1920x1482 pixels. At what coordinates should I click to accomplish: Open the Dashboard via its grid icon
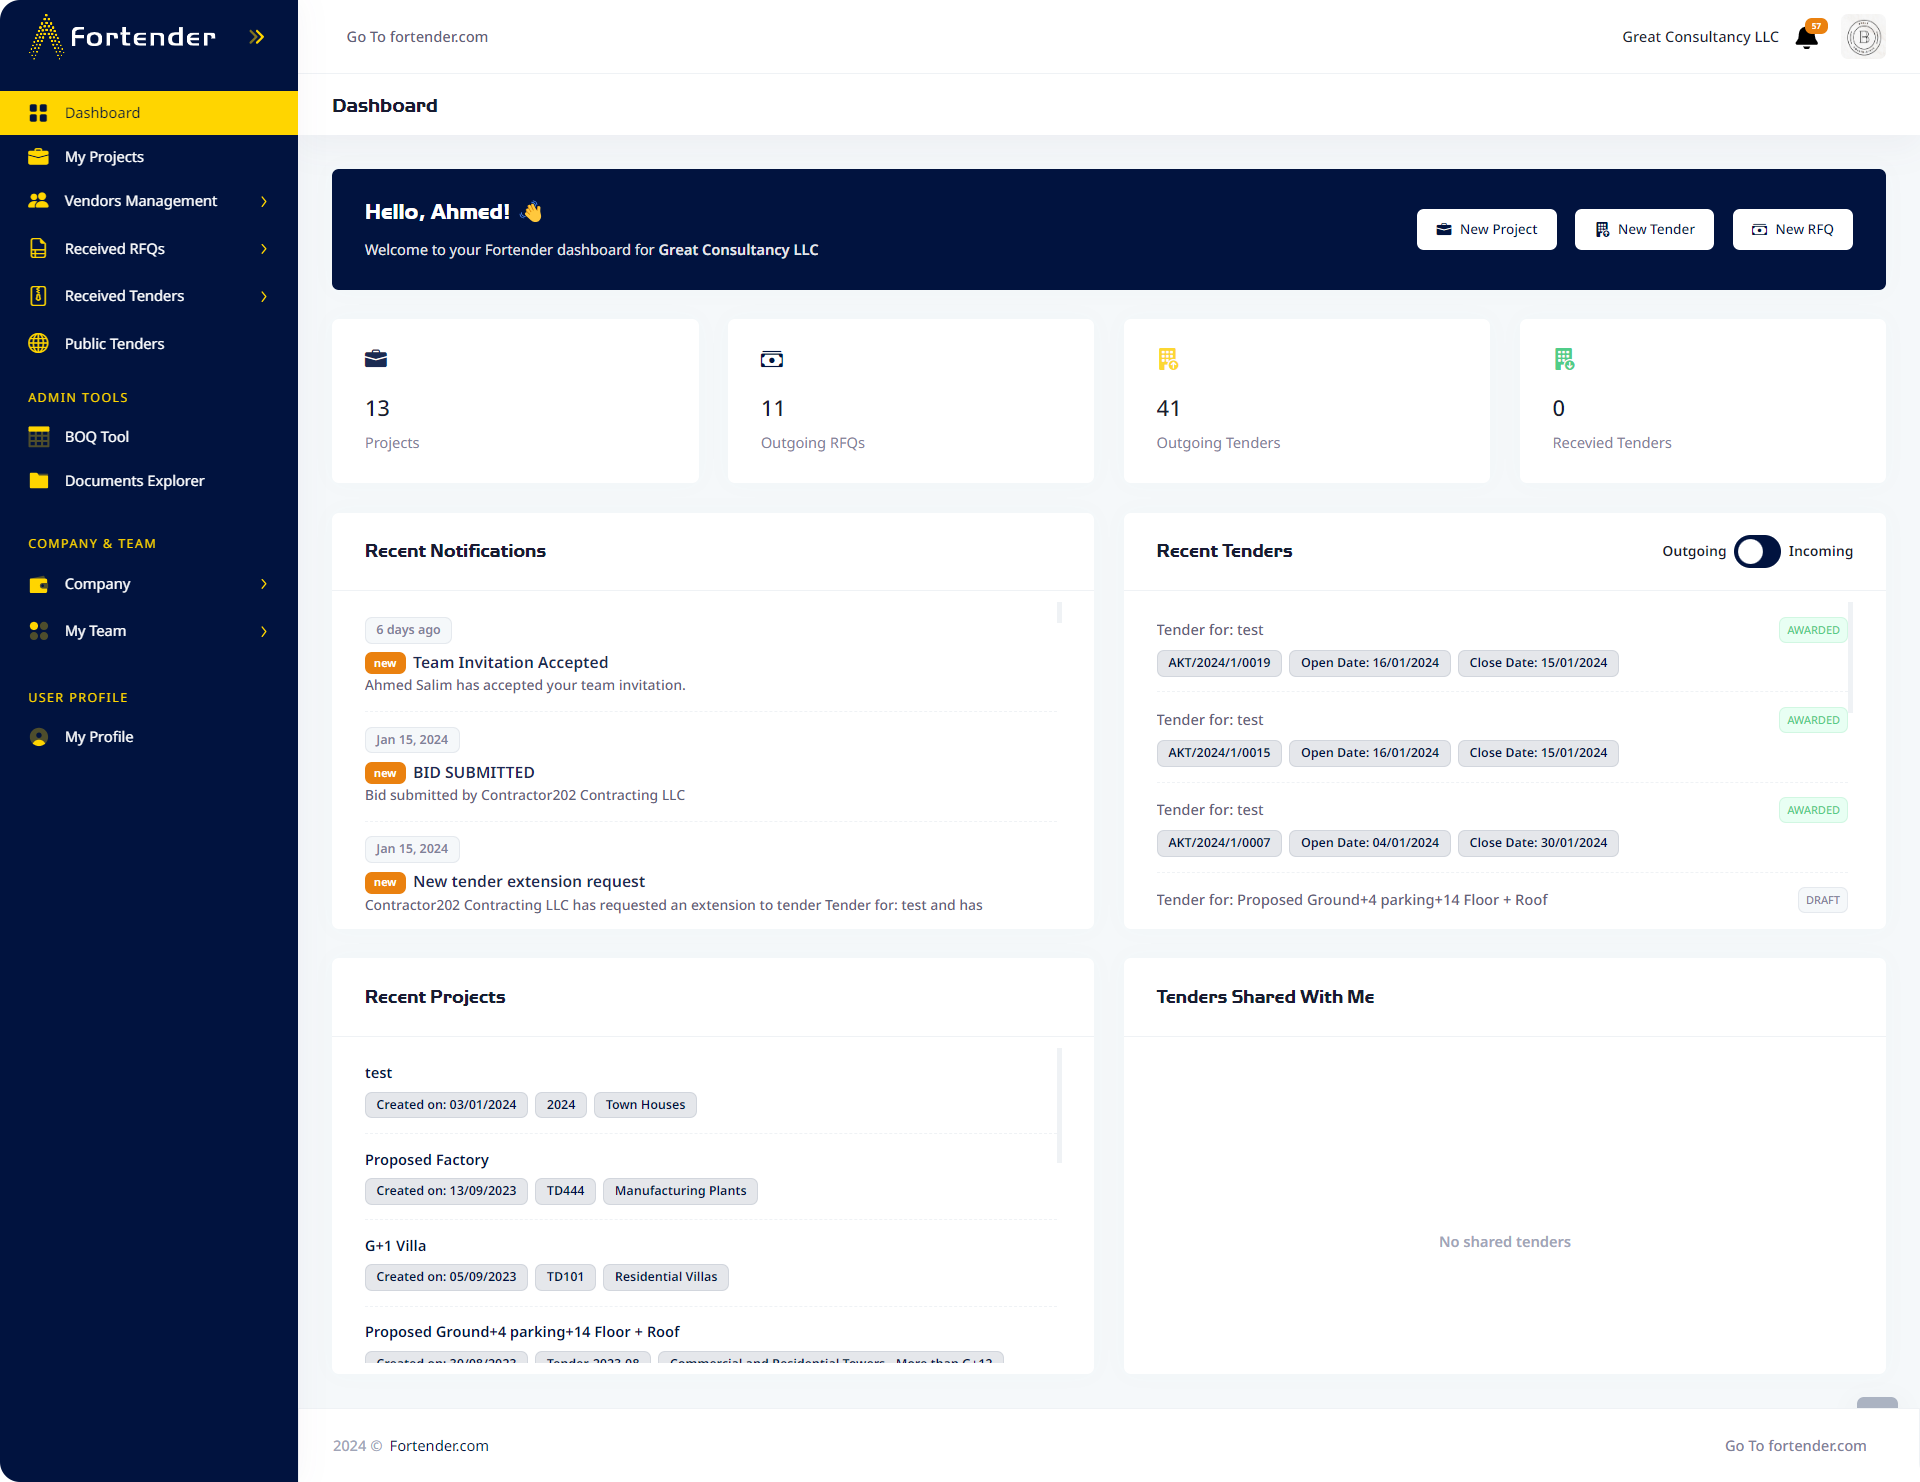point(39,113)
